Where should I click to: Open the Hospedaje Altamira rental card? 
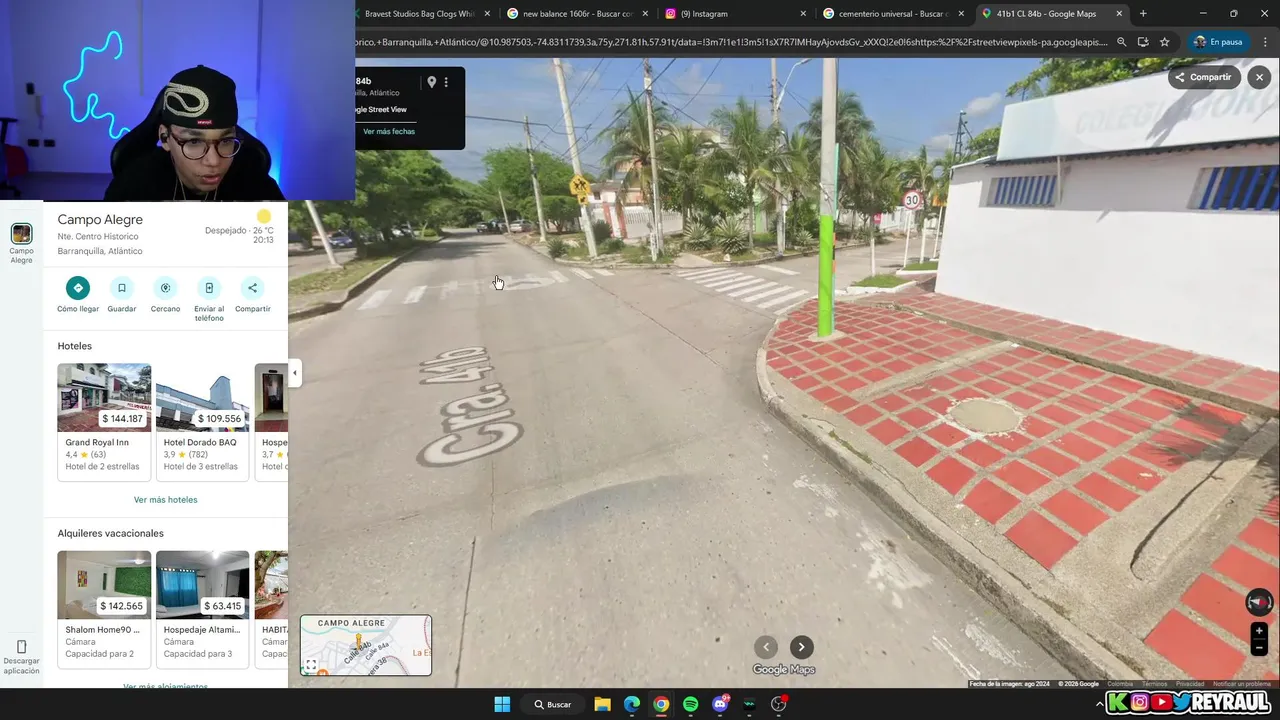202,609
